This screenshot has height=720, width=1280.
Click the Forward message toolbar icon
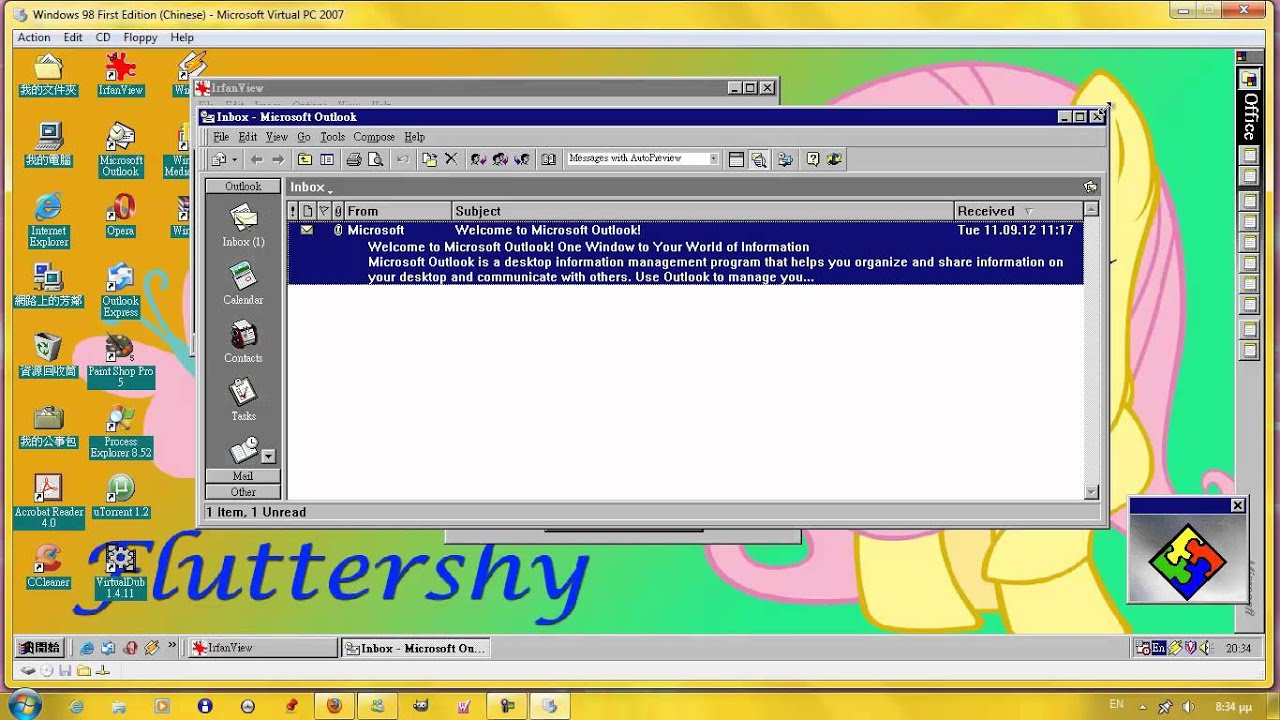[x=522, y=159]
